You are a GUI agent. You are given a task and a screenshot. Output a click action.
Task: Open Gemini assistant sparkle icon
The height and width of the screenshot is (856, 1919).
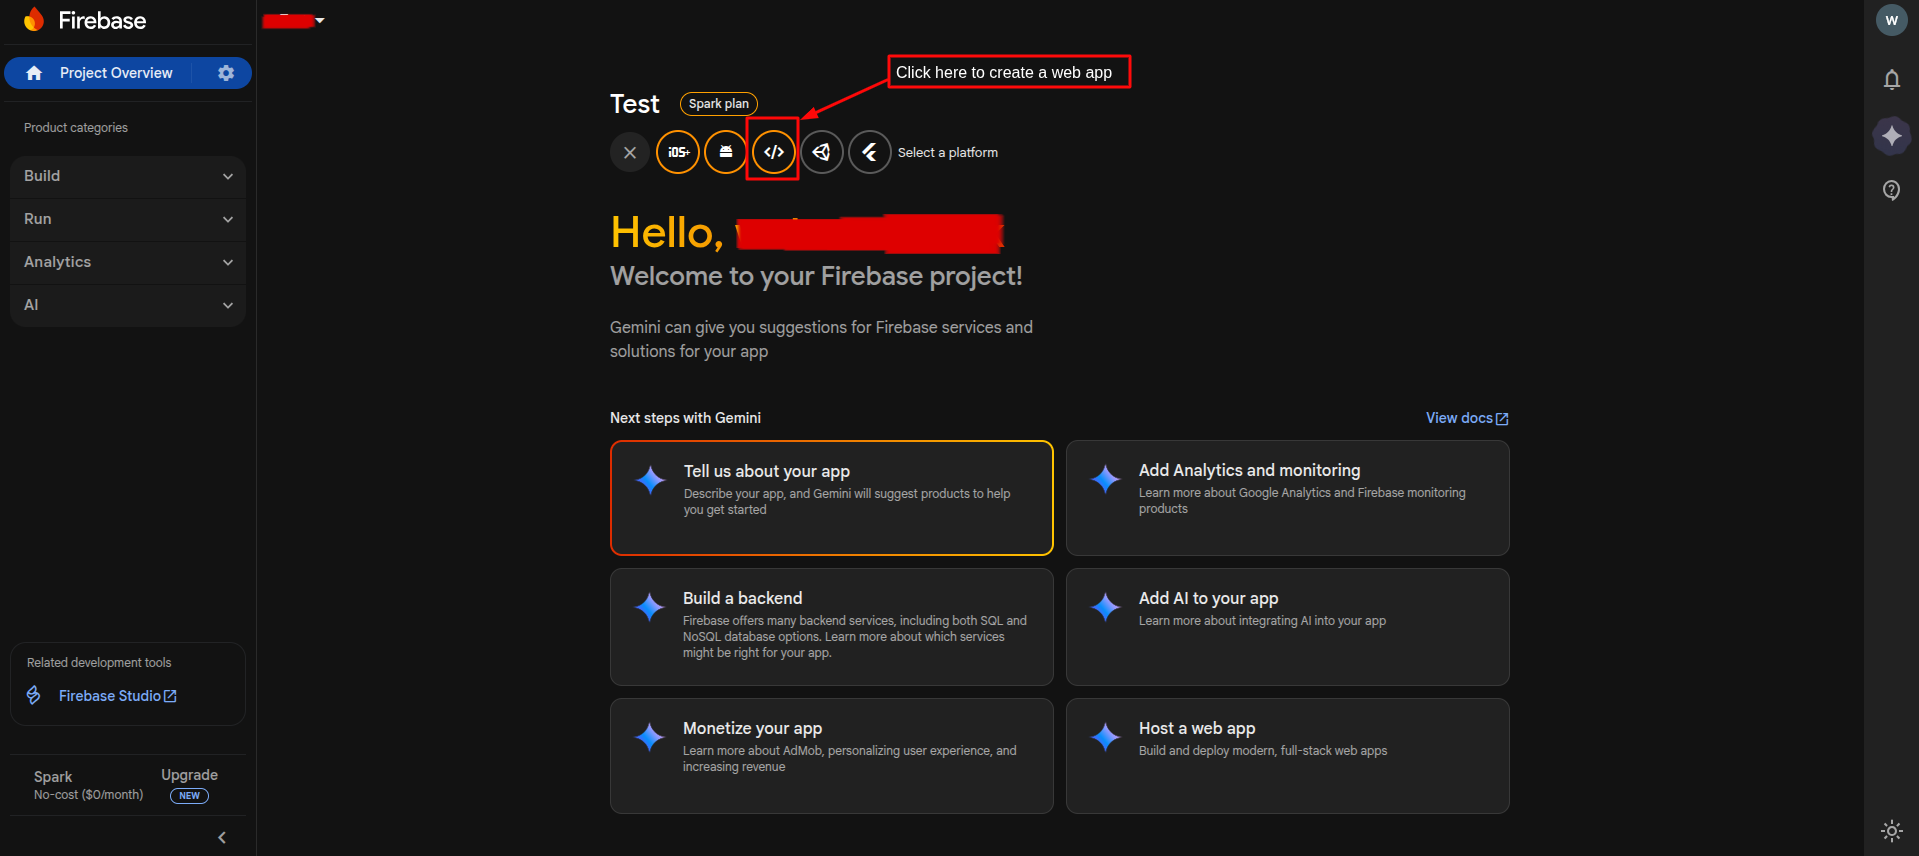tap(1891, 135)
